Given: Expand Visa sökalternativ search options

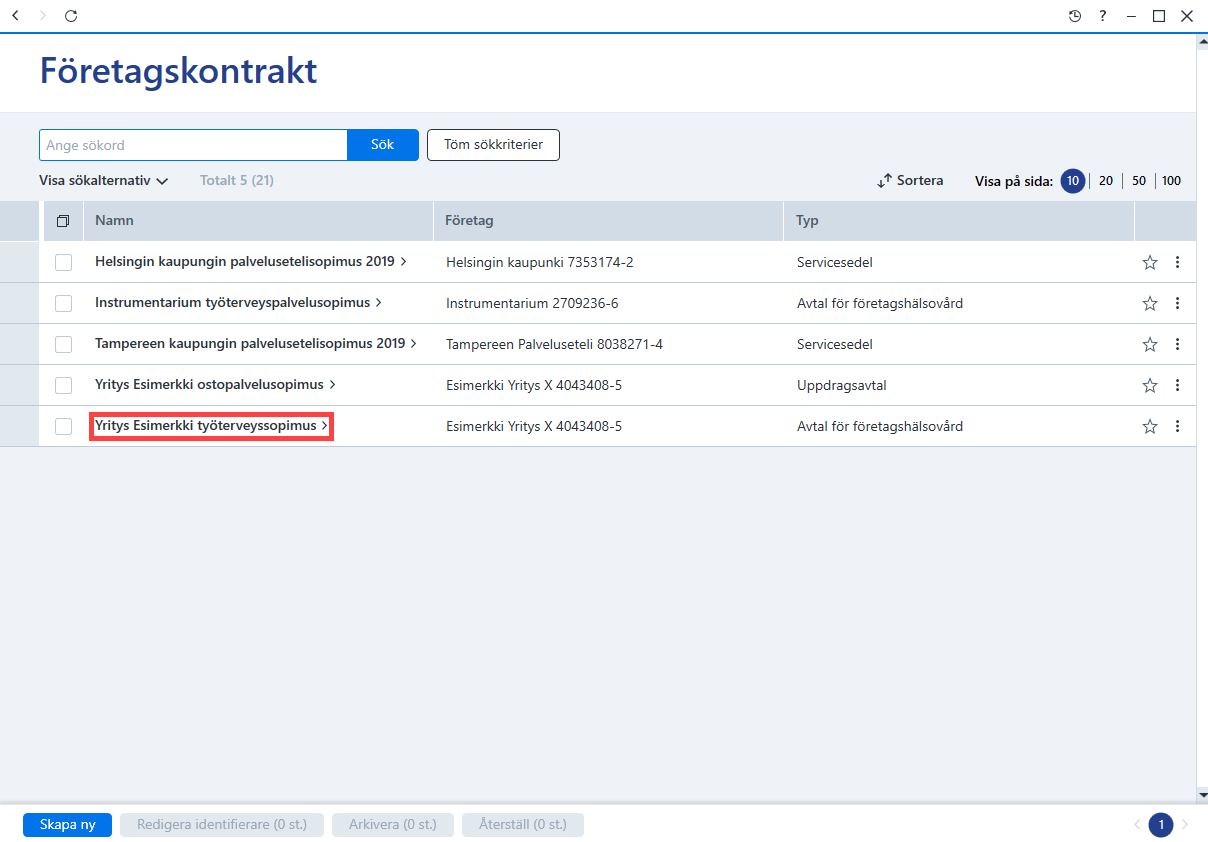Looking at the screenshot, I should tap(103, 181).
